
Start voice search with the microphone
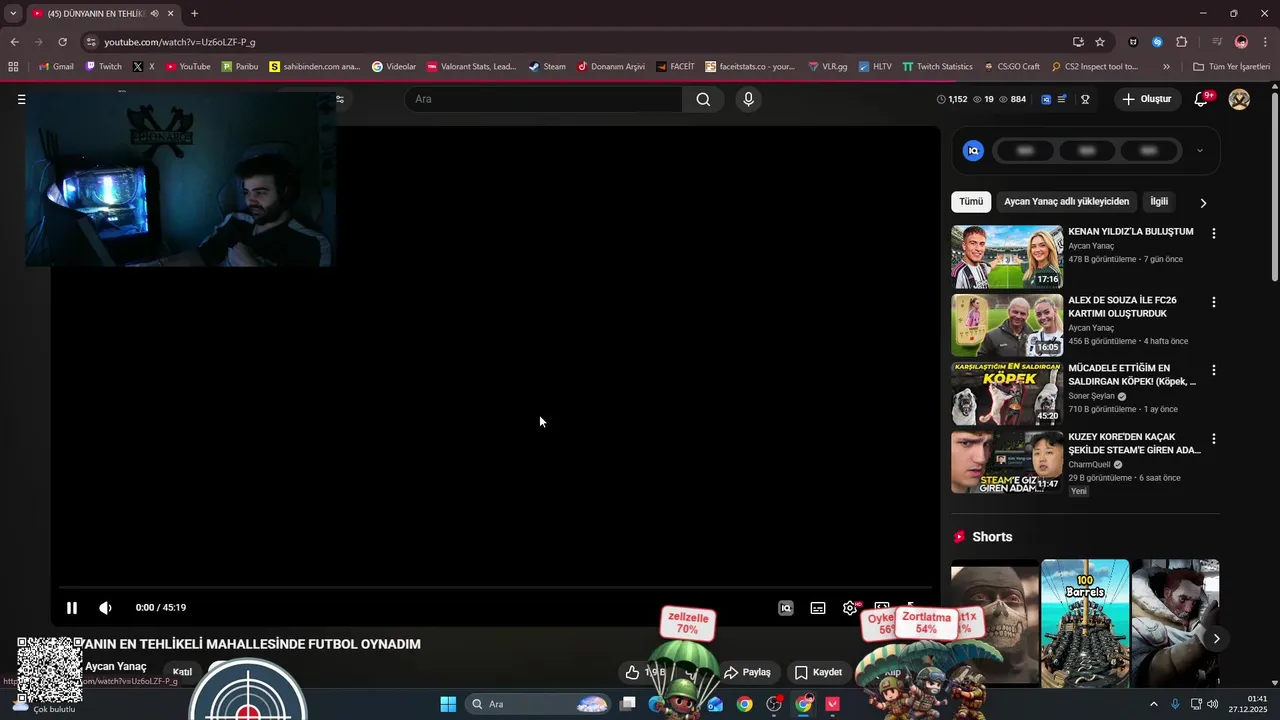pyautogui.click(x=748, y=99)
